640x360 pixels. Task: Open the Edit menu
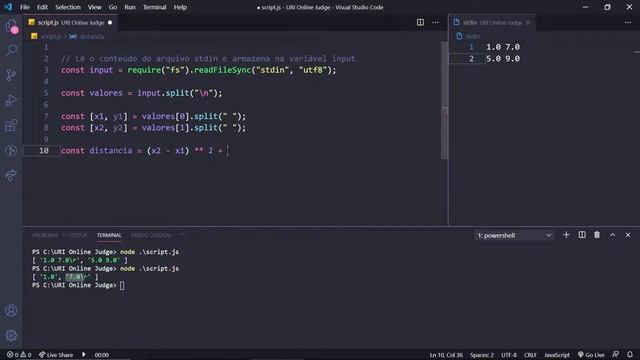point(42,7)
